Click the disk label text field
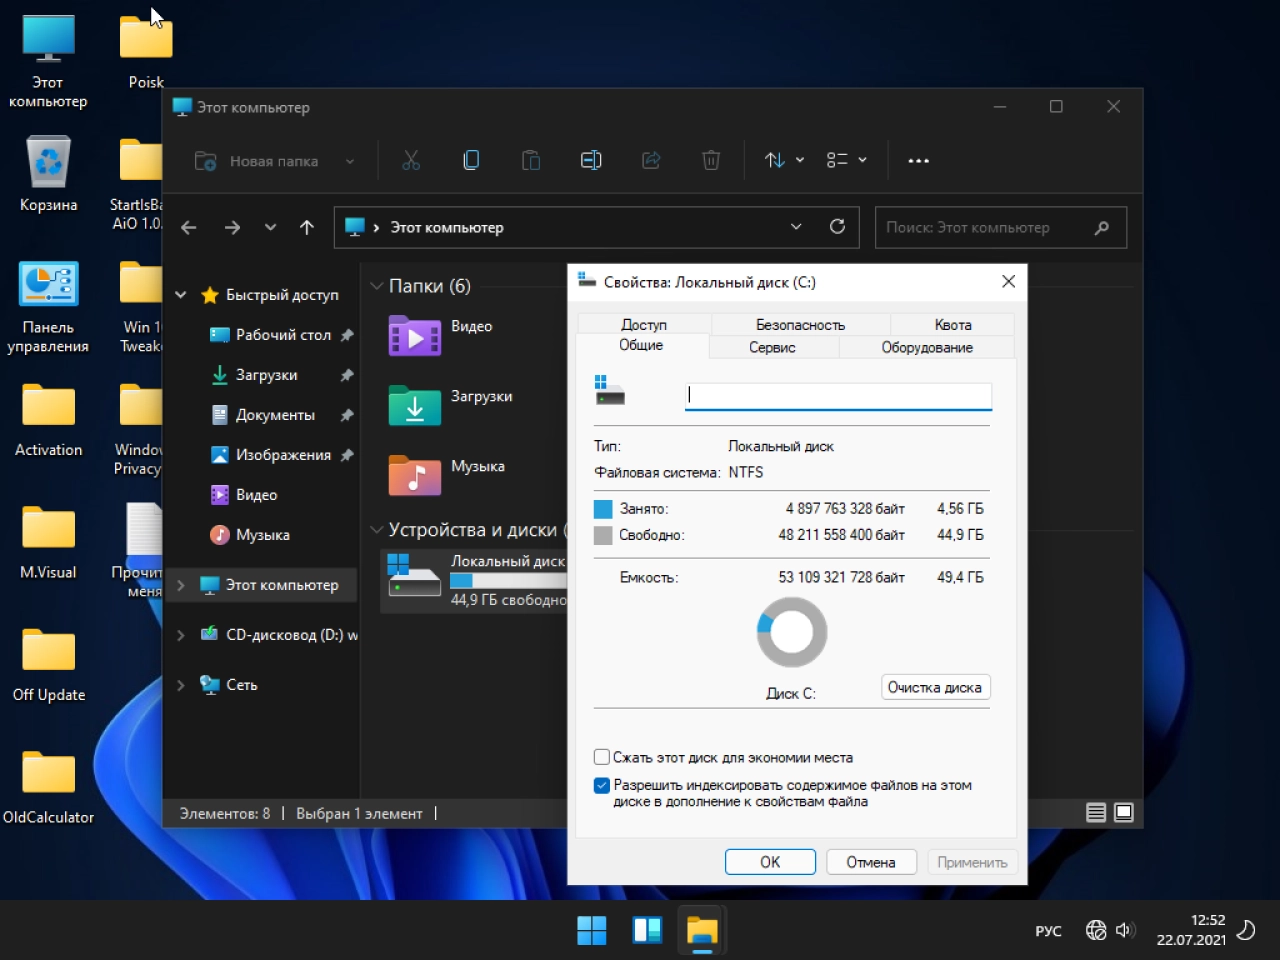This screenshot has height=960, width=1280. coord(838,396)
